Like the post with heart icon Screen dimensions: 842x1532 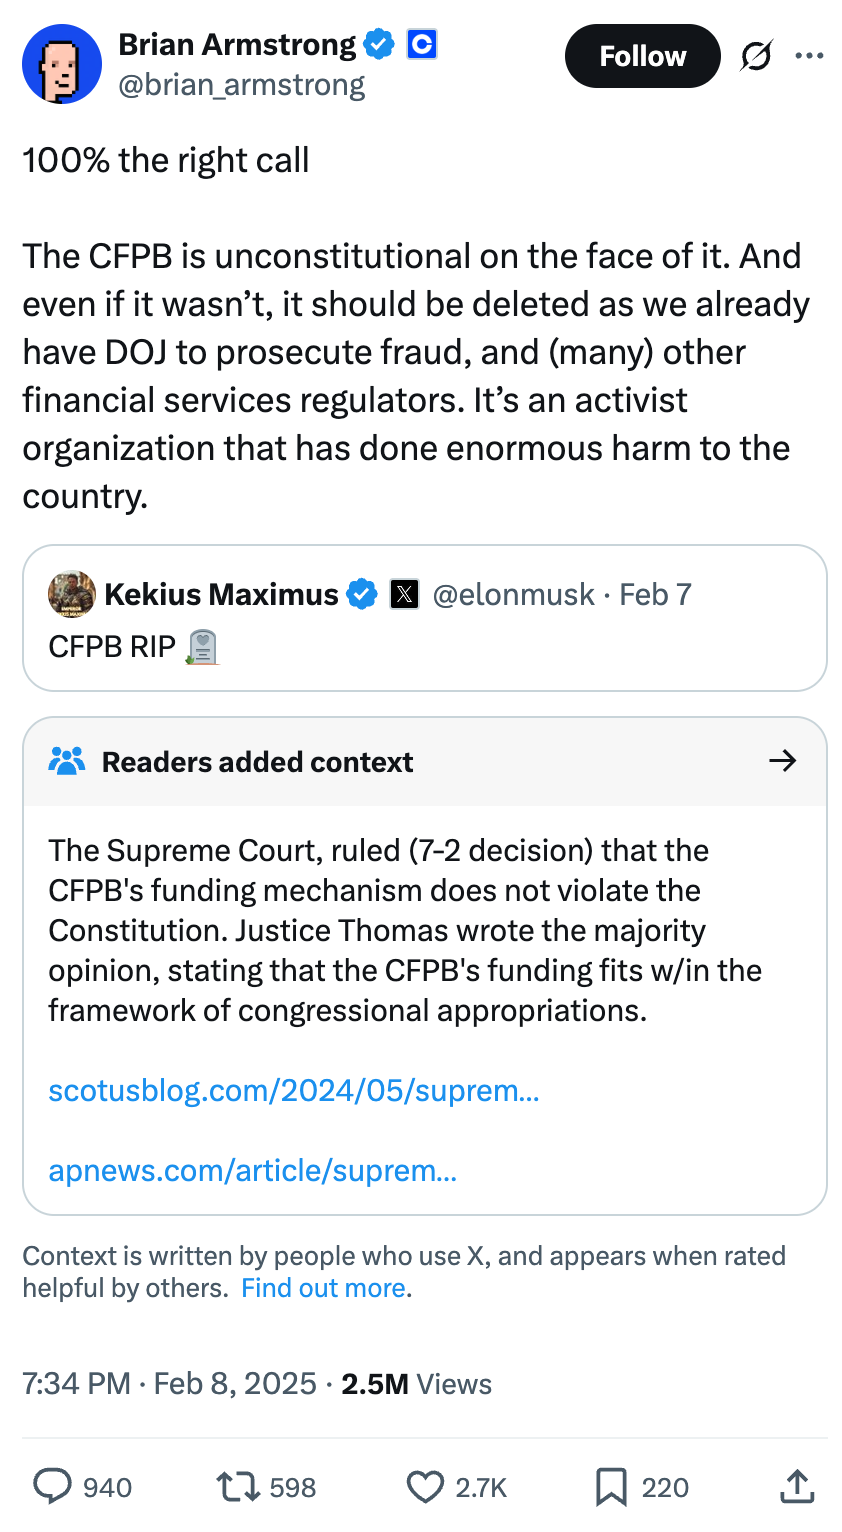(x=425, y=1487)
